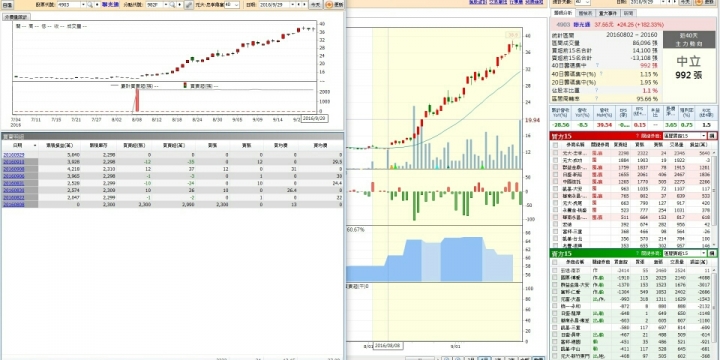Switch to the 重大事件 tab
Image resolution: width=720 pixels, height=360 pixels.
click(x=608, y=13)
